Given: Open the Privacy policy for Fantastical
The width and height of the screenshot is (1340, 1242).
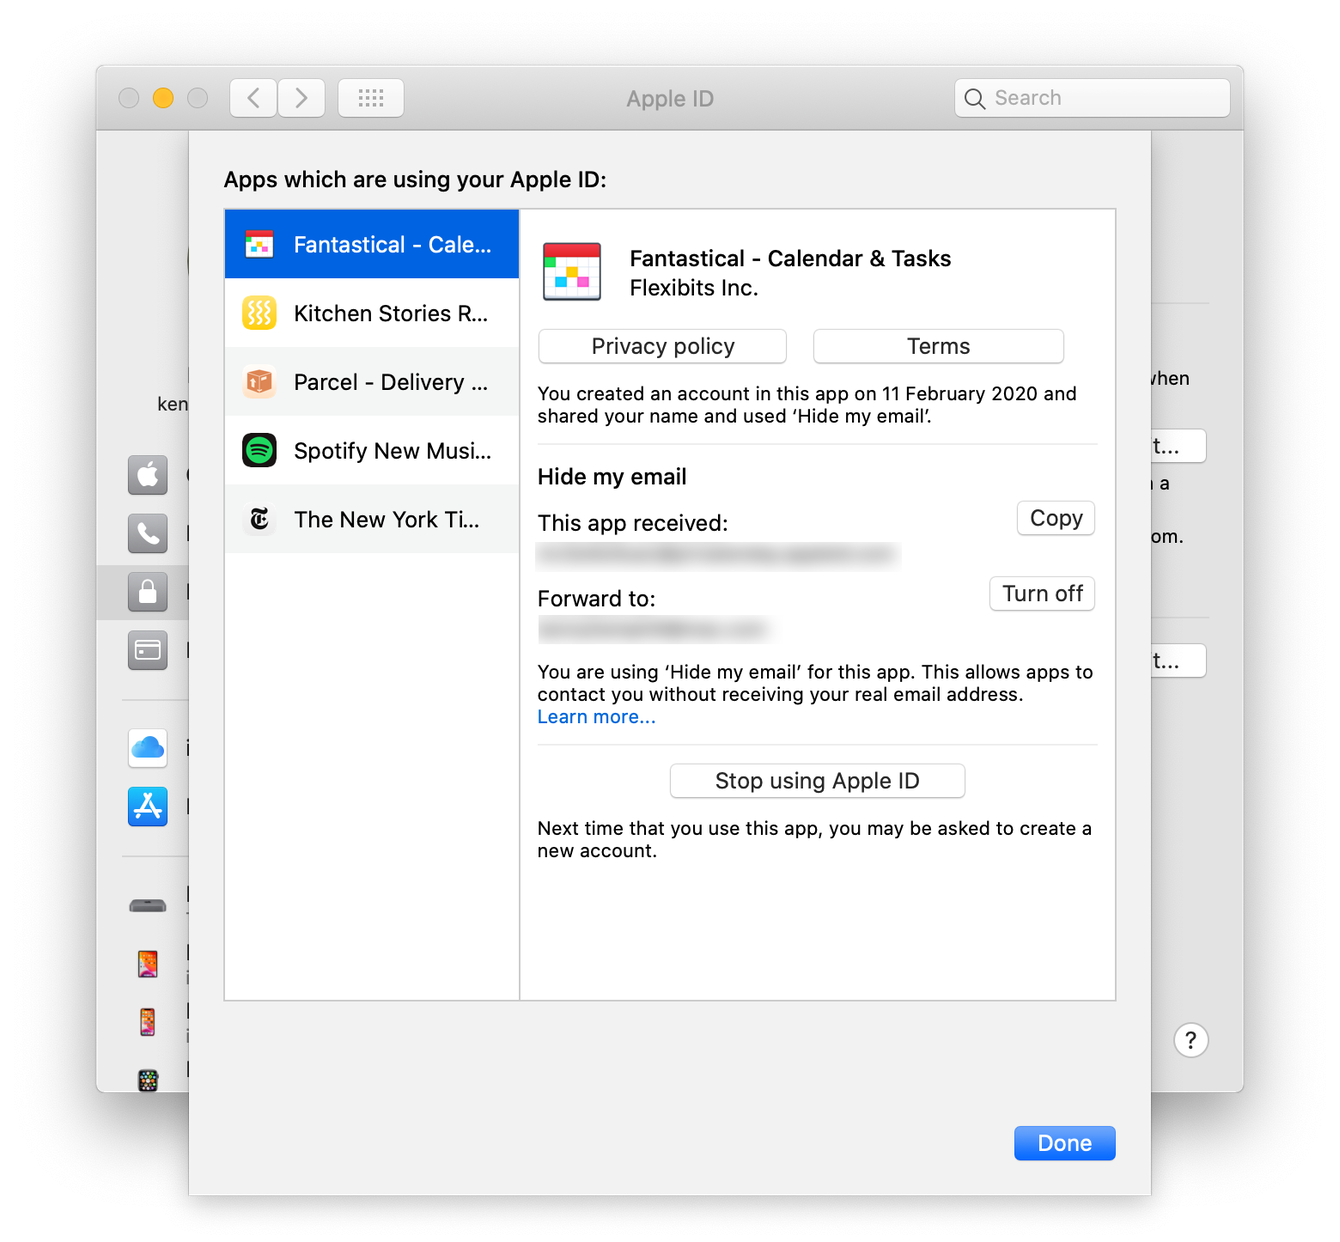Looking at the screenshot, I should pos(663,346).
